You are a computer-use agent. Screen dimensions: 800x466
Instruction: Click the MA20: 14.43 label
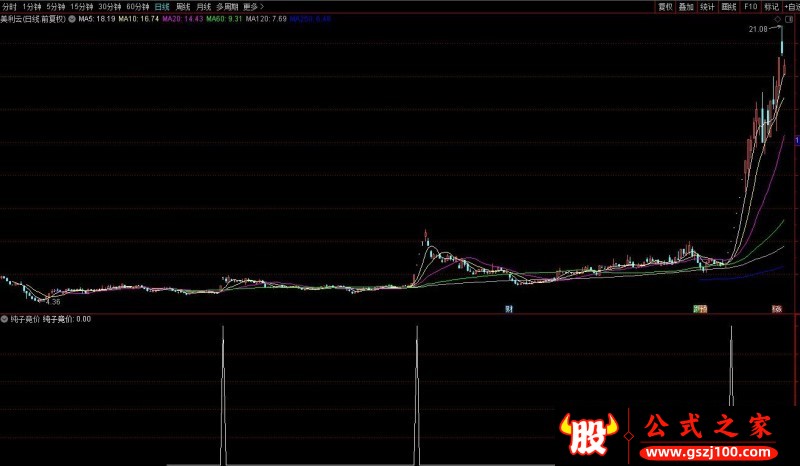tap(183, 19)
